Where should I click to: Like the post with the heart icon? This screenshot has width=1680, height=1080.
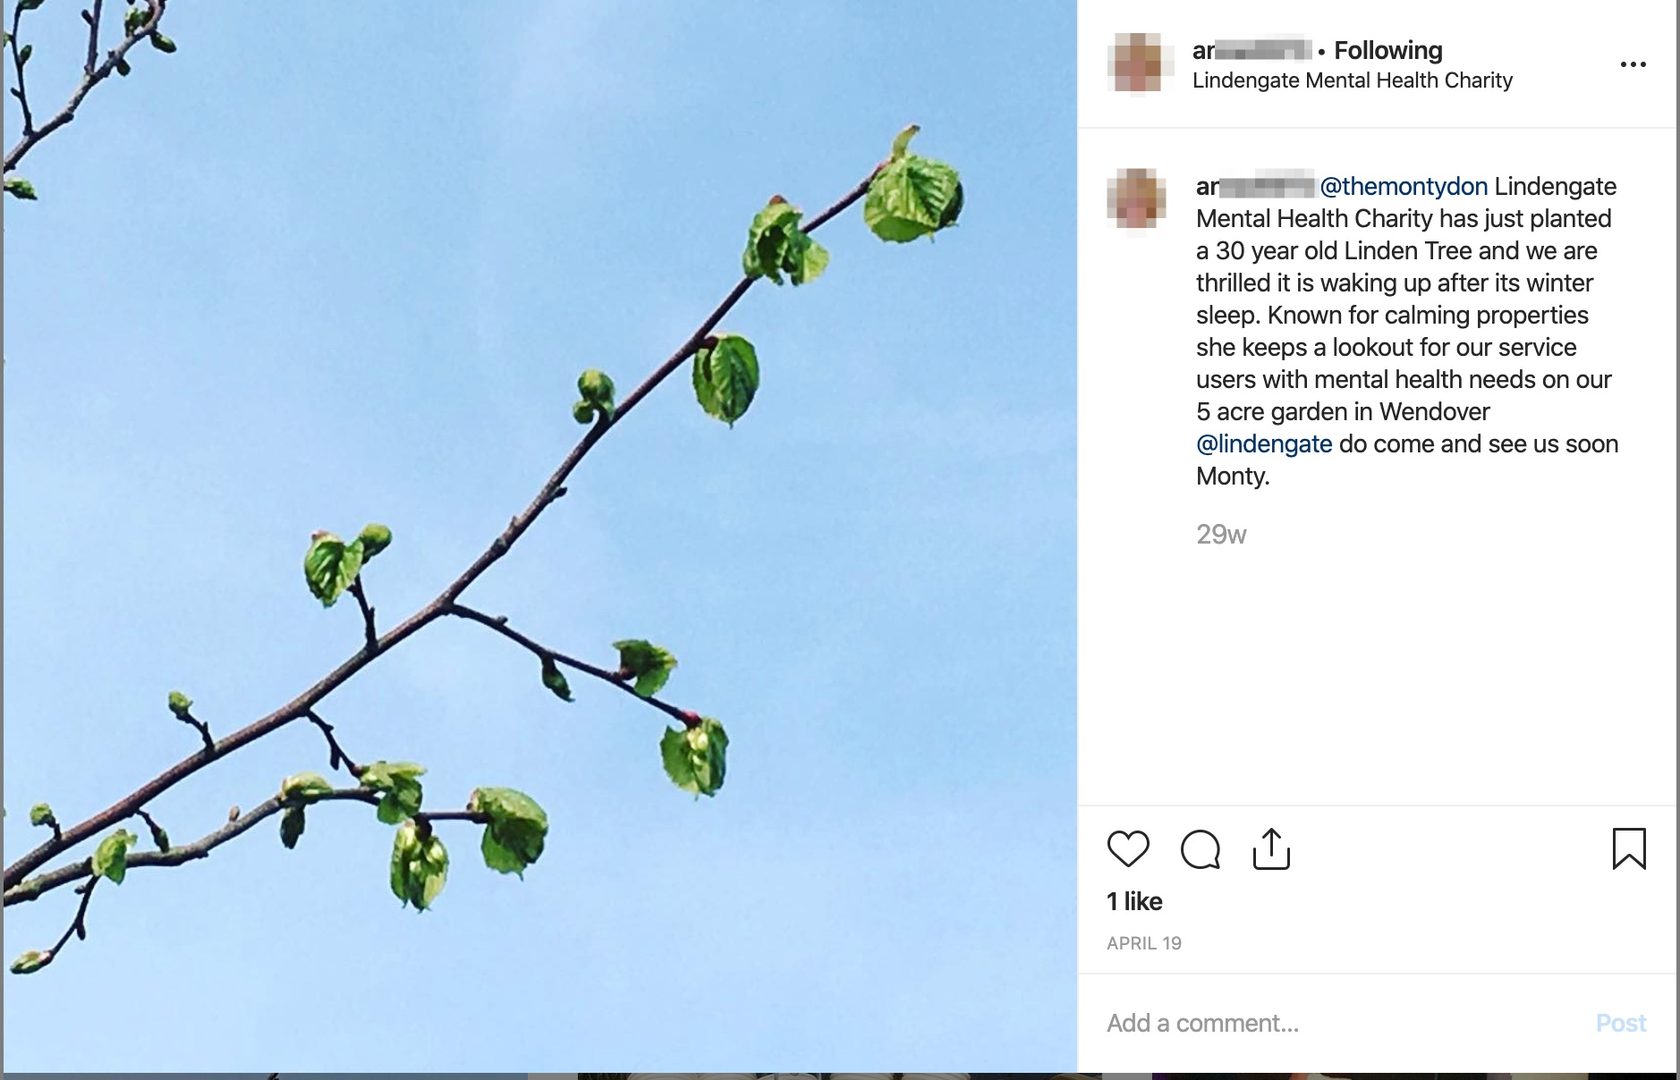click(1128, 849)
